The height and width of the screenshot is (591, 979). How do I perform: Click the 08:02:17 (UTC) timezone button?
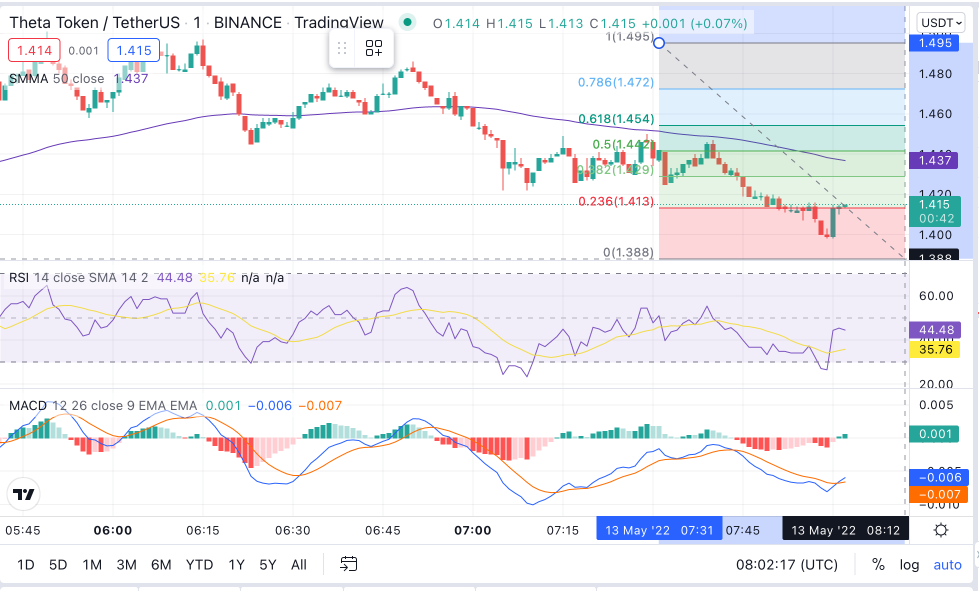pyautogui.click(x=787, y=565)
